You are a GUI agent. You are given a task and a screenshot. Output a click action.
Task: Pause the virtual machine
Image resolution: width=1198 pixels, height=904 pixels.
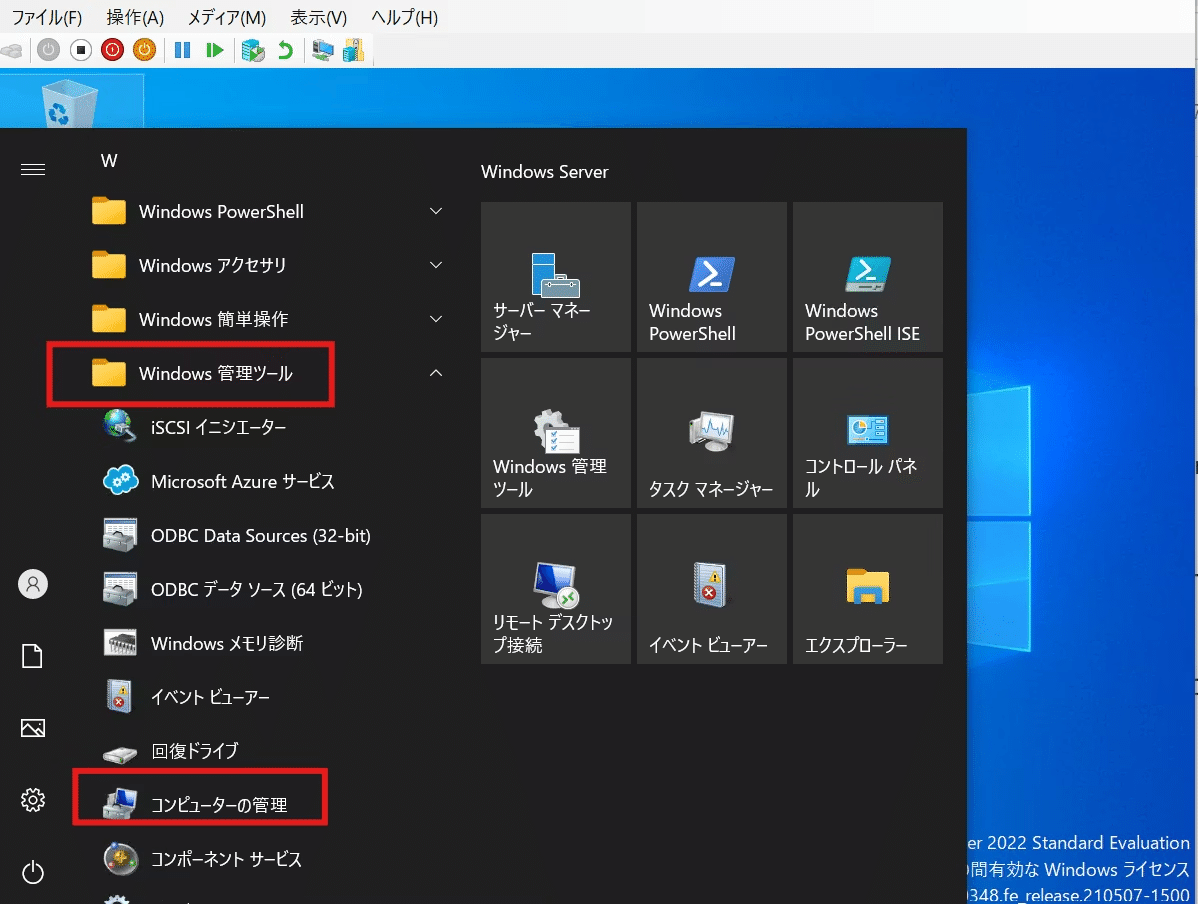182,49
